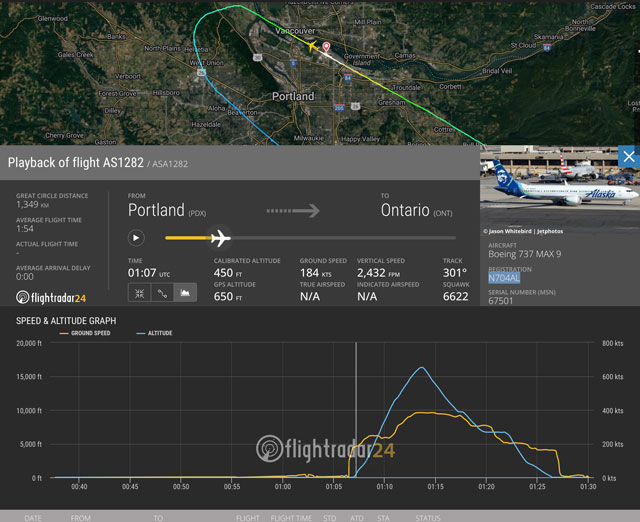Toggle the speed and altitude graph icon

point(184,293)
